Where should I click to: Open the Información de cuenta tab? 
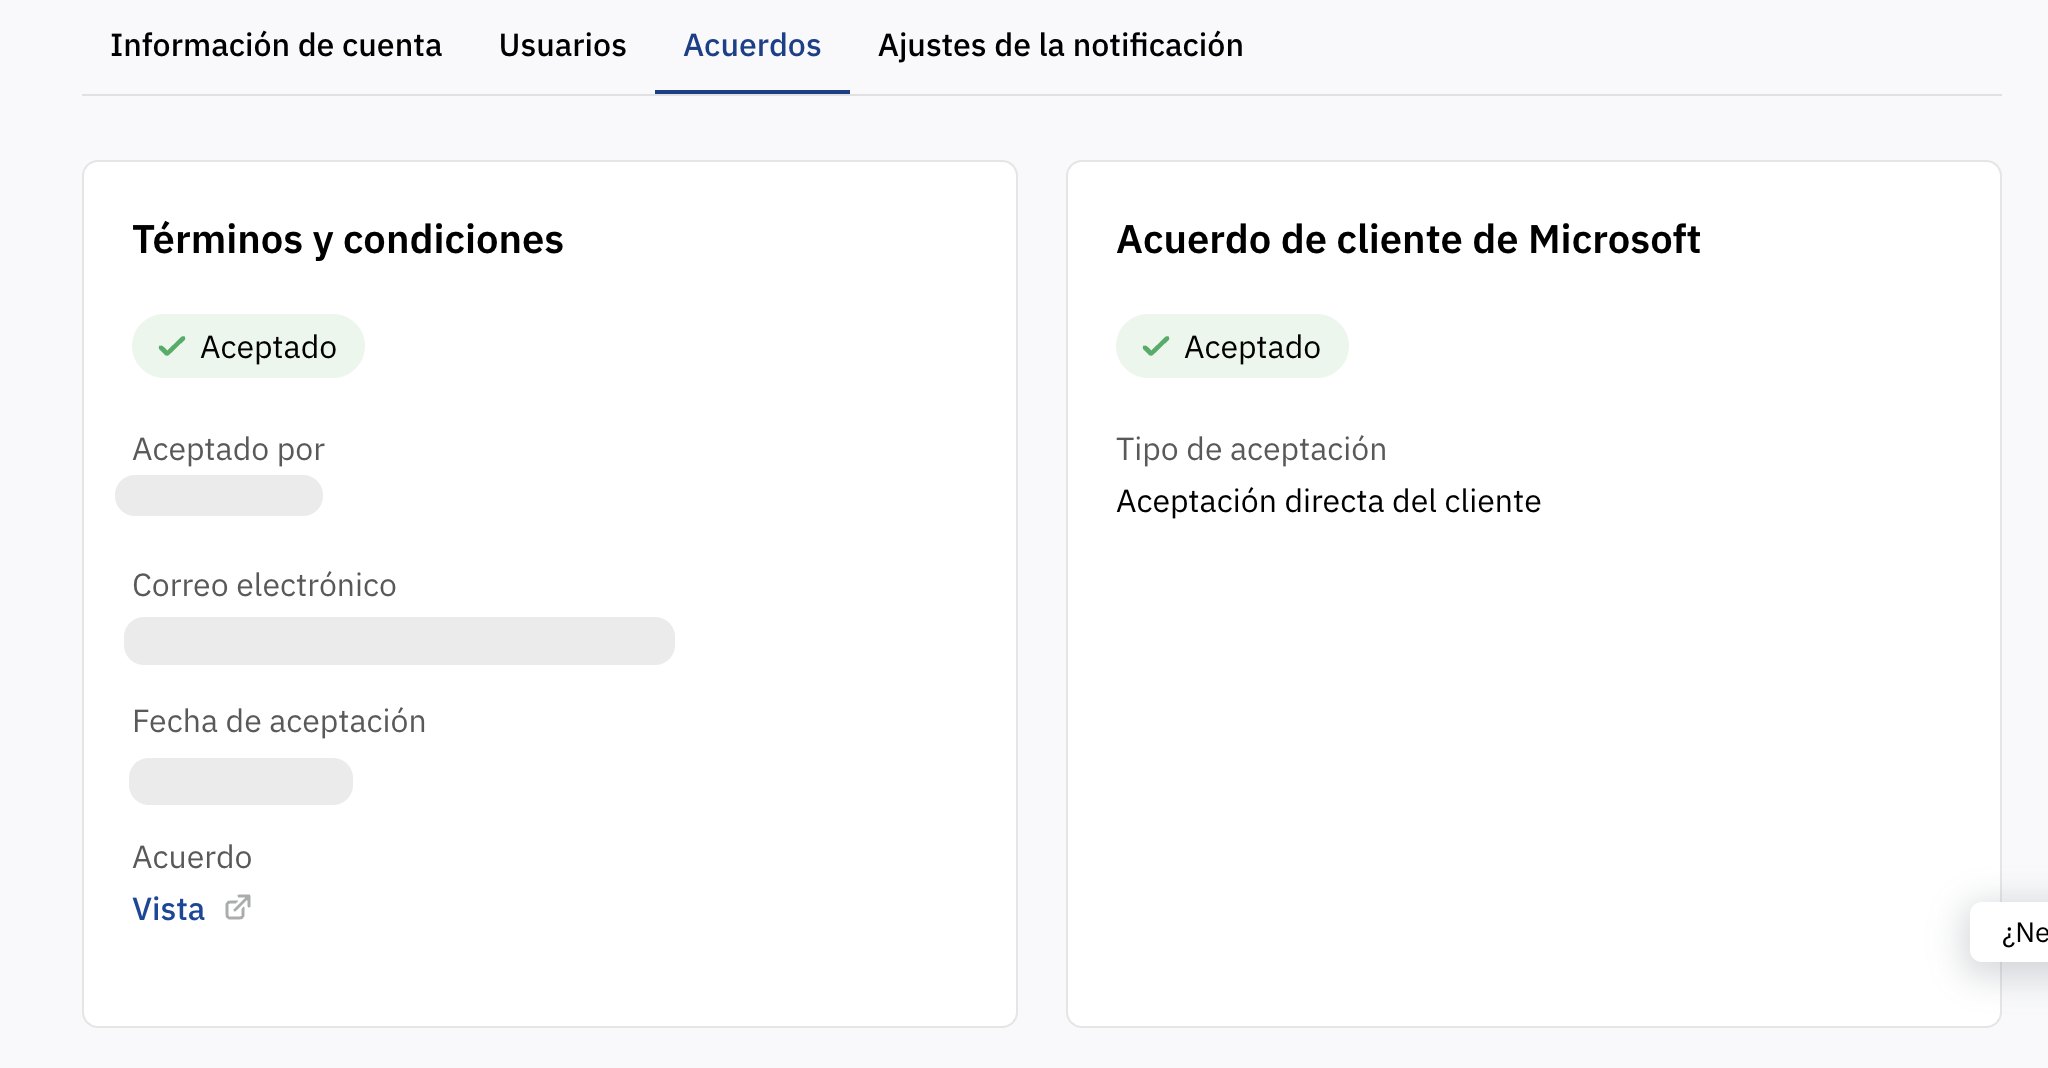point(276,46)
